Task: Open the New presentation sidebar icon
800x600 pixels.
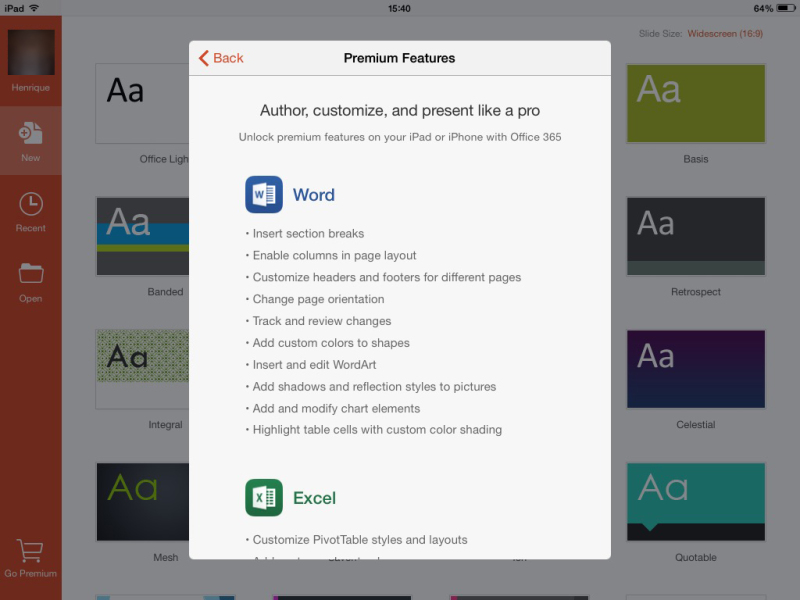Action: [x=31, y=134]
